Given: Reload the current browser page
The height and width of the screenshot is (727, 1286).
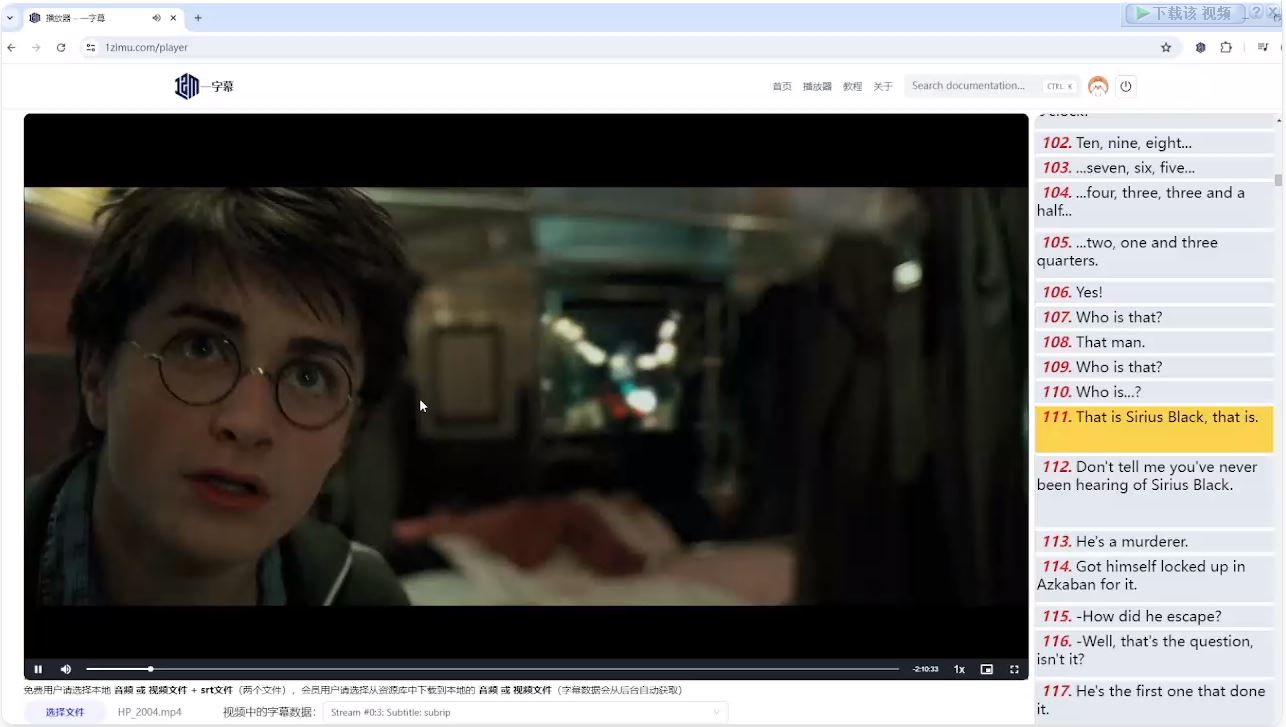Looking at the screenshot, I should [x=61, y=47].
